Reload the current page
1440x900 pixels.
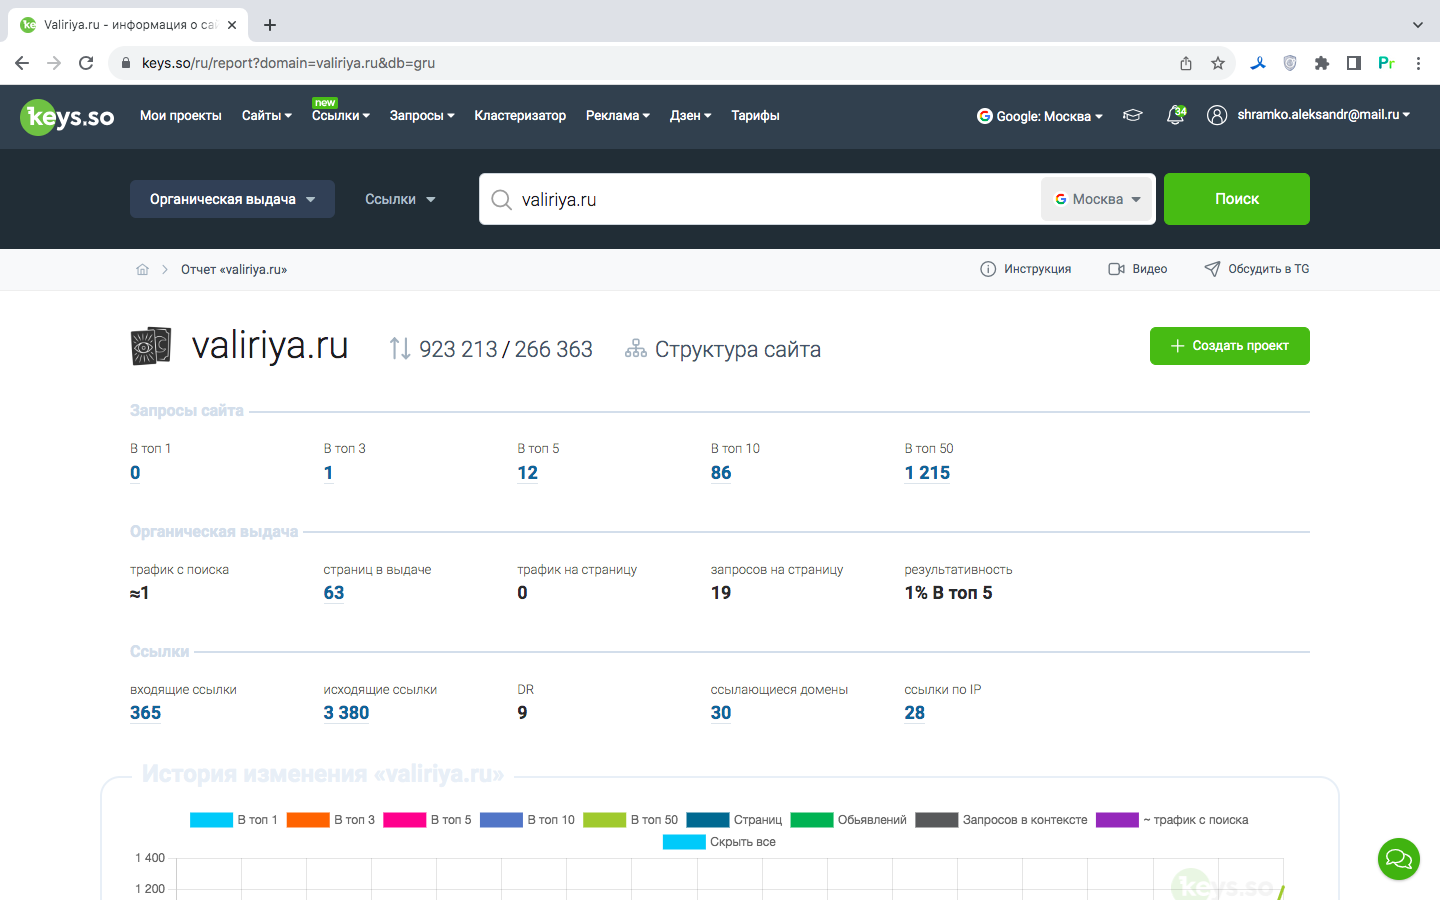(x=86, y=63)
